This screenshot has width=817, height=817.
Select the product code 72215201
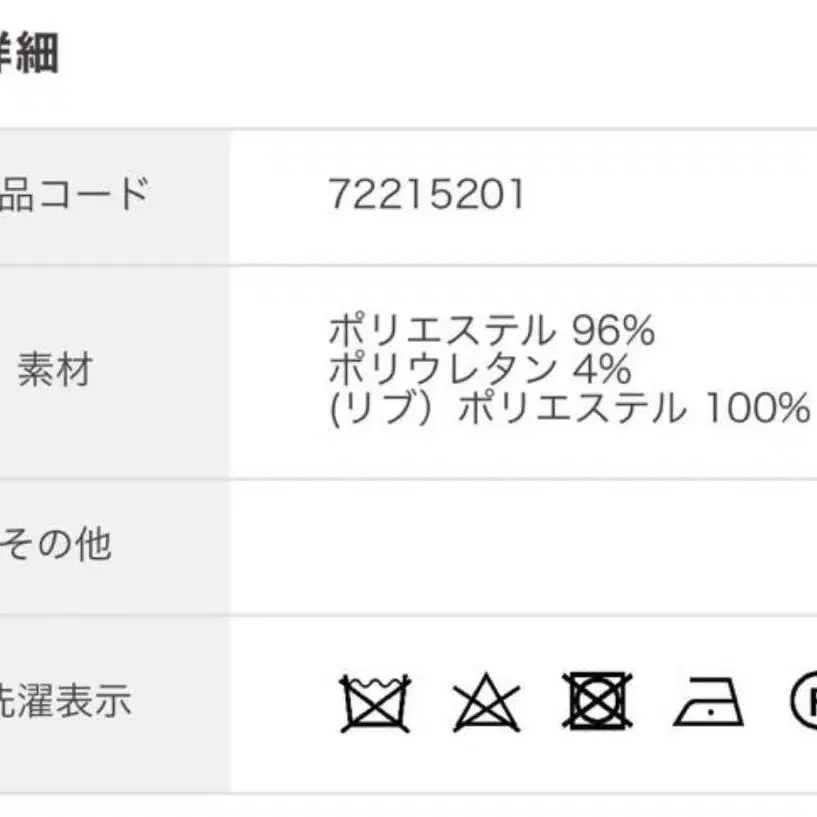[426, 194]
